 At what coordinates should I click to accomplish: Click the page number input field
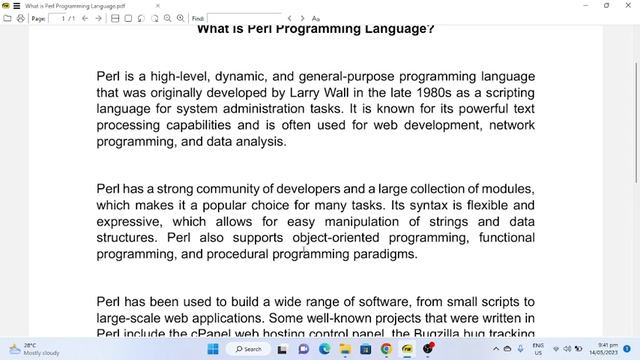coord(57,18)
